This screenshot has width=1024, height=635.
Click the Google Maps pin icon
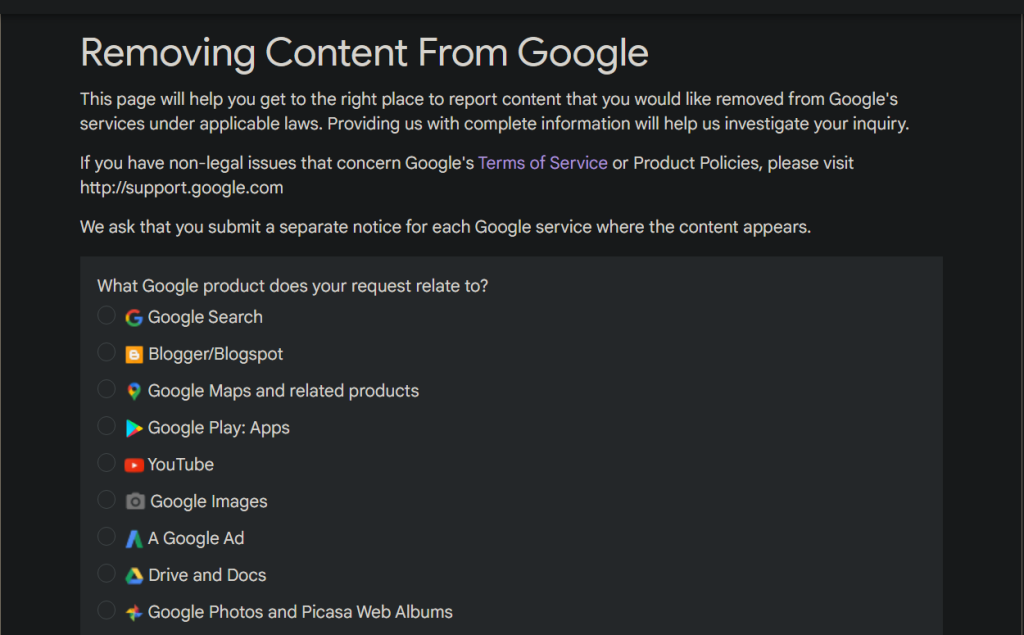pyautogui.click(x=134, y=391)
